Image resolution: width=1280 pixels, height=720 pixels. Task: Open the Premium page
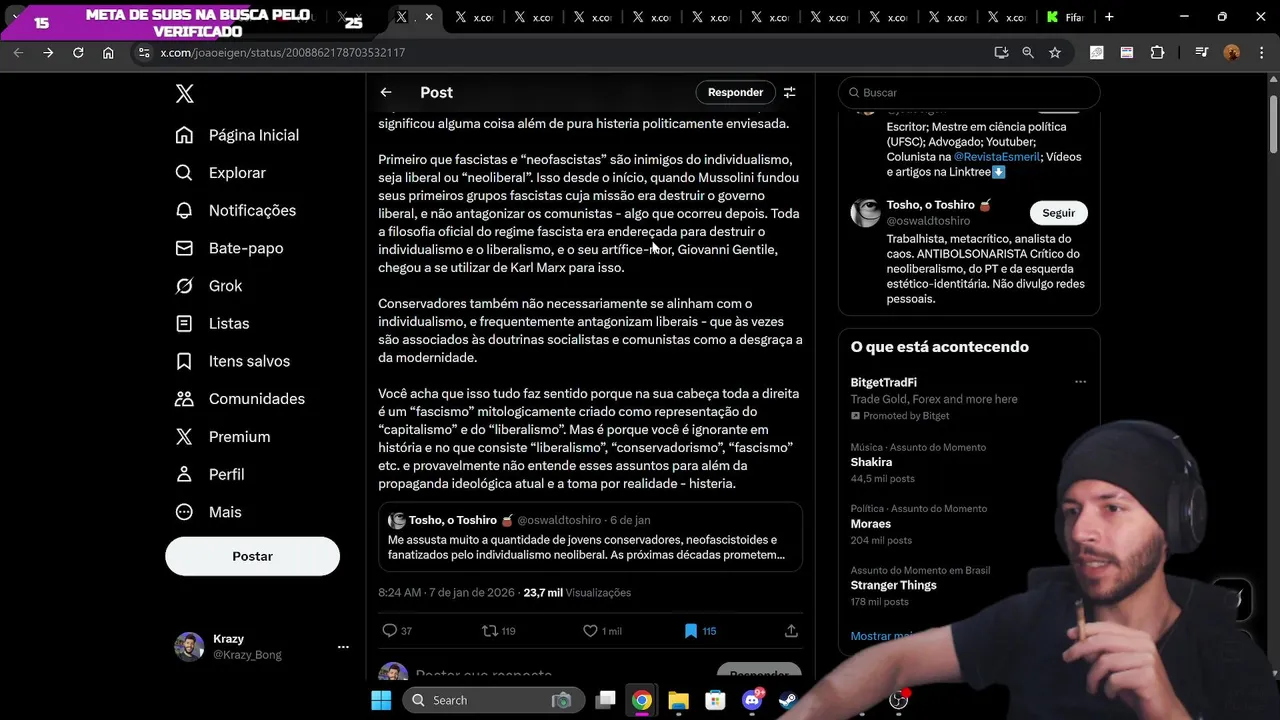[x=223, y=437]
